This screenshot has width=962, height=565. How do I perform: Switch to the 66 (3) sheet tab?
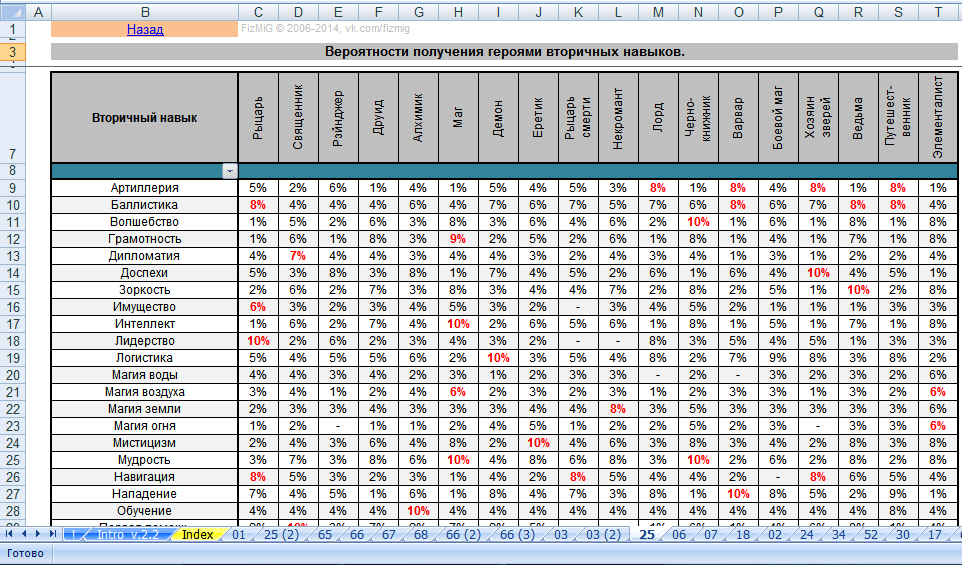pos(516,535)
